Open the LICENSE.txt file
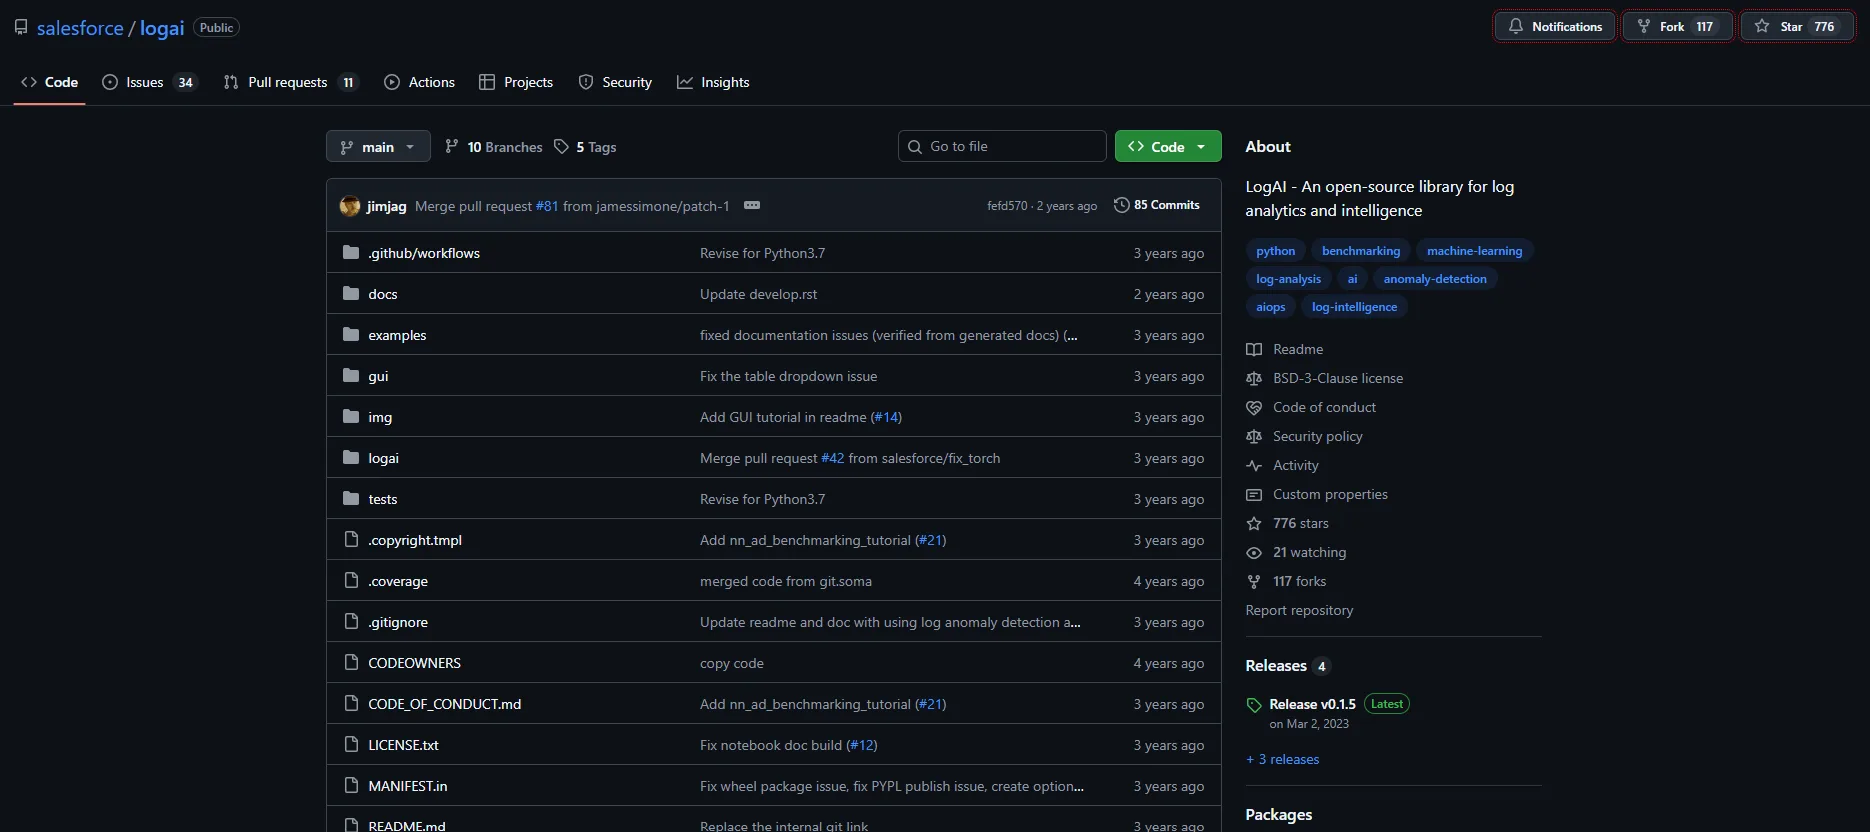The width and height of the screenshot is (1870, 832). pyautogui.click(x=403, y=745)
